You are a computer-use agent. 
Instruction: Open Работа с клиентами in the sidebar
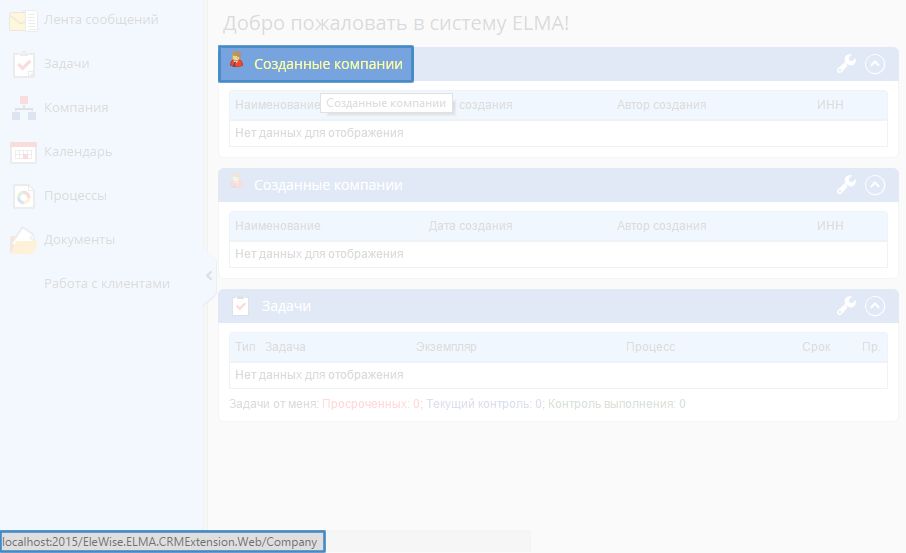coord(107,284)
